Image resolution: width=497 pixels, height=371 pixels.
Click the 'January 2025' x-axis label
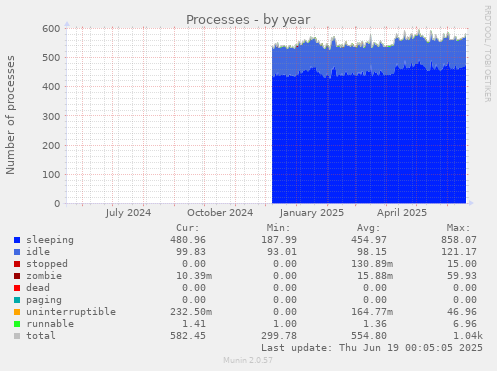coord(312,213)
